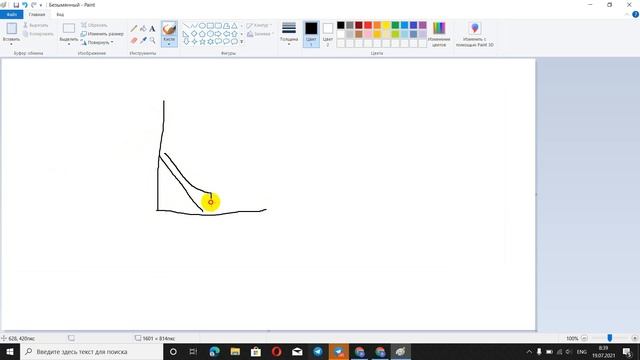Screen dimensions: 640x360
Task: Select the Color picker eyedropper tool
Action: point(143,40)
